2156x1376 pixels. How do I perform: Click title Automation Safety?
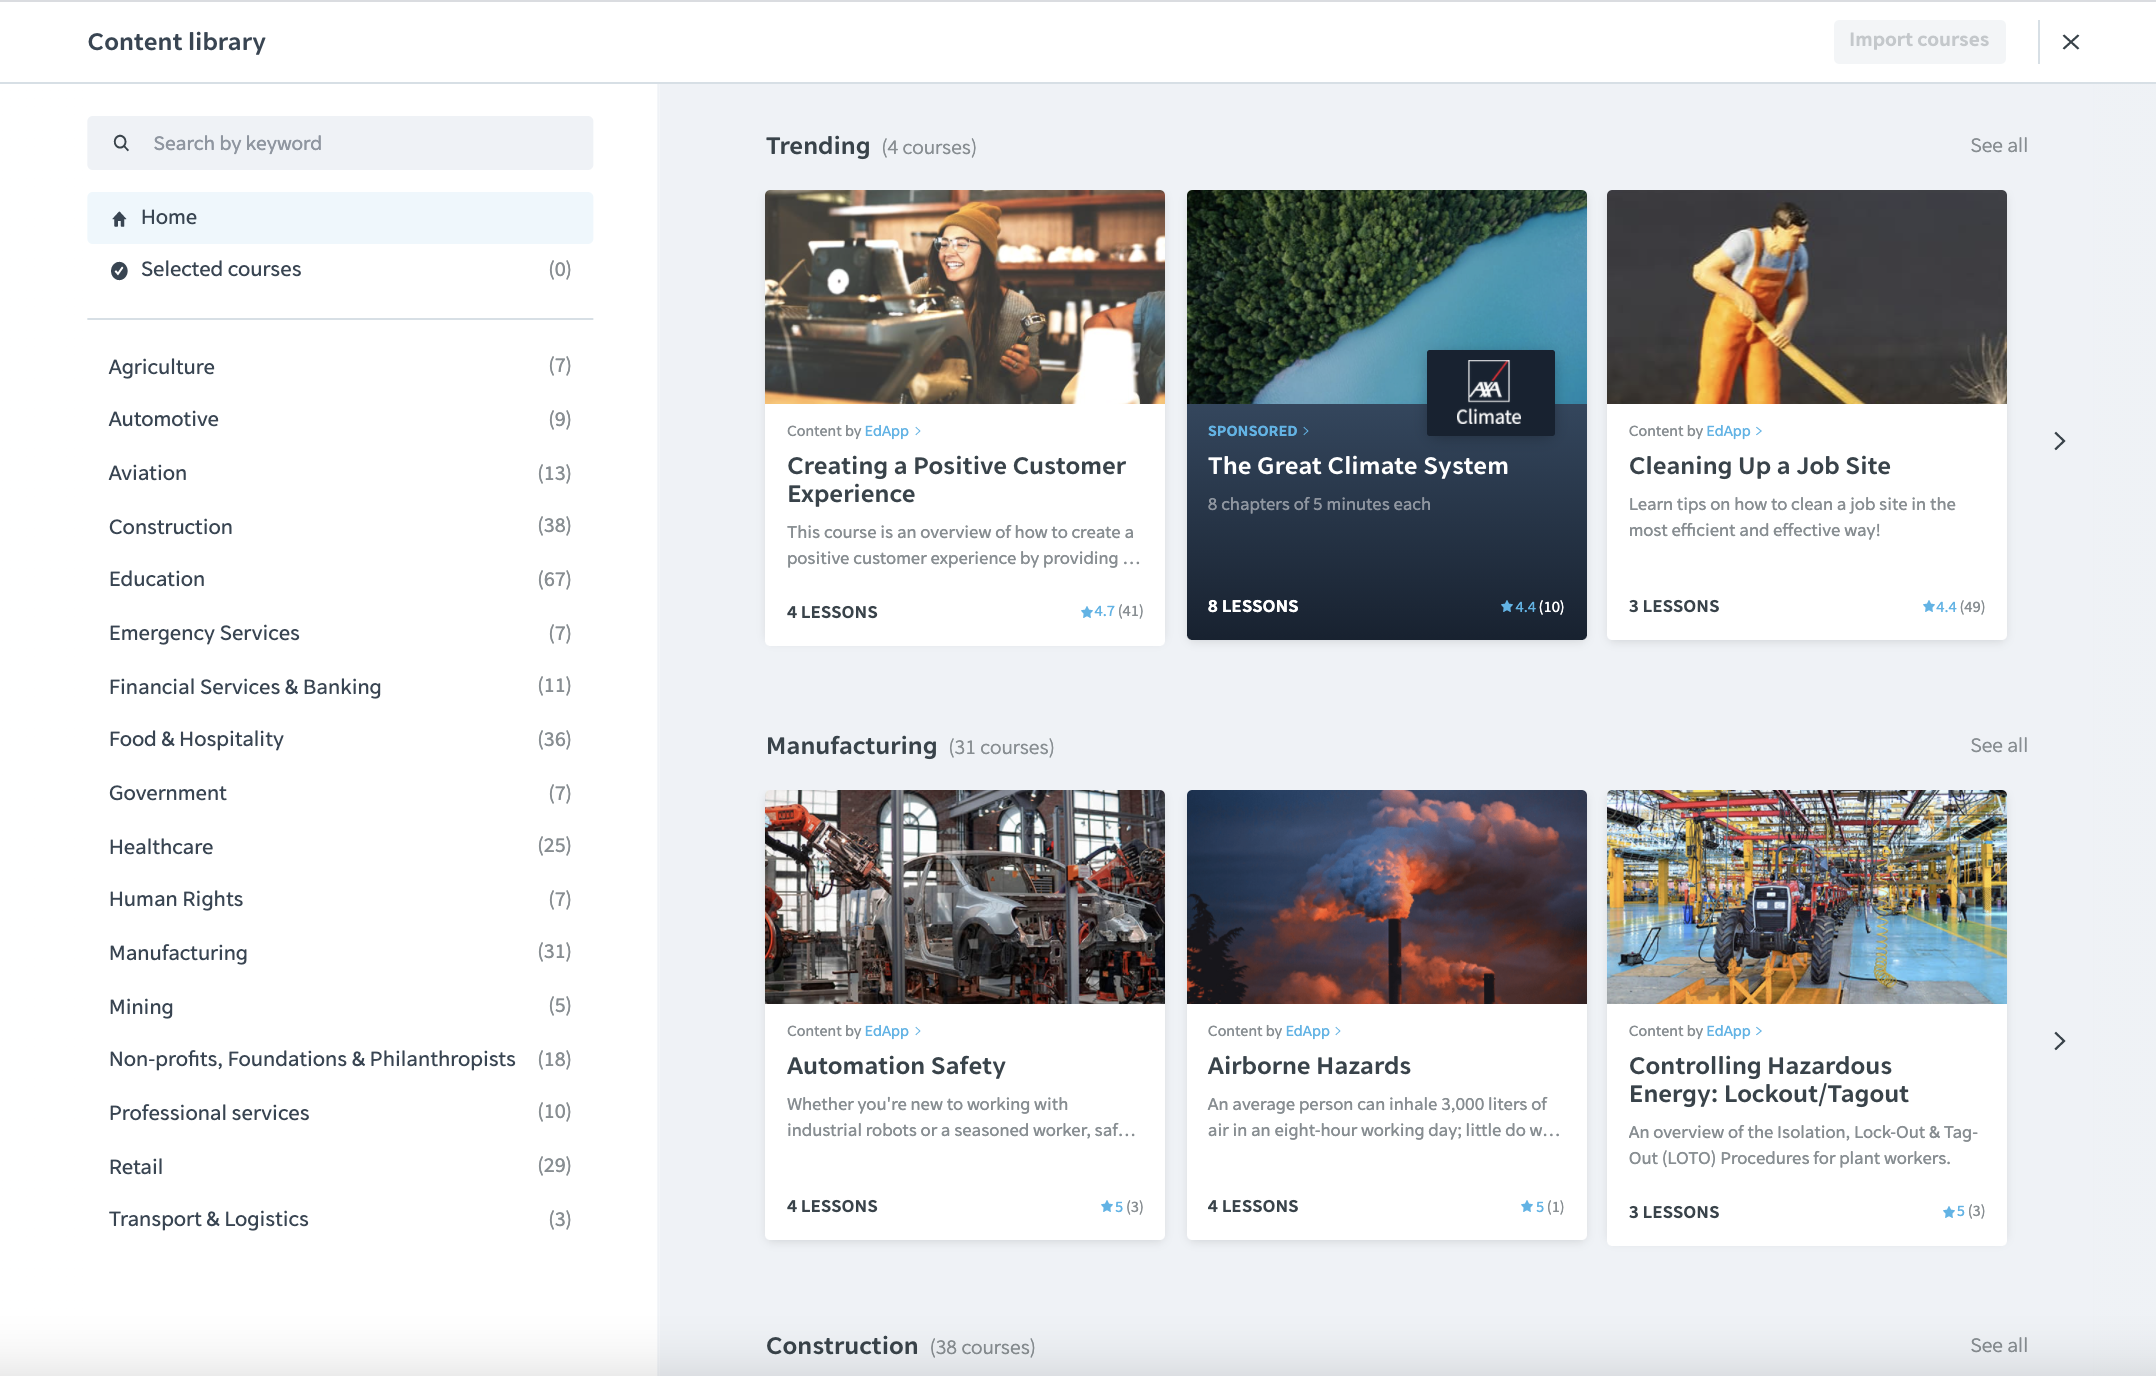coord(896,1066)
